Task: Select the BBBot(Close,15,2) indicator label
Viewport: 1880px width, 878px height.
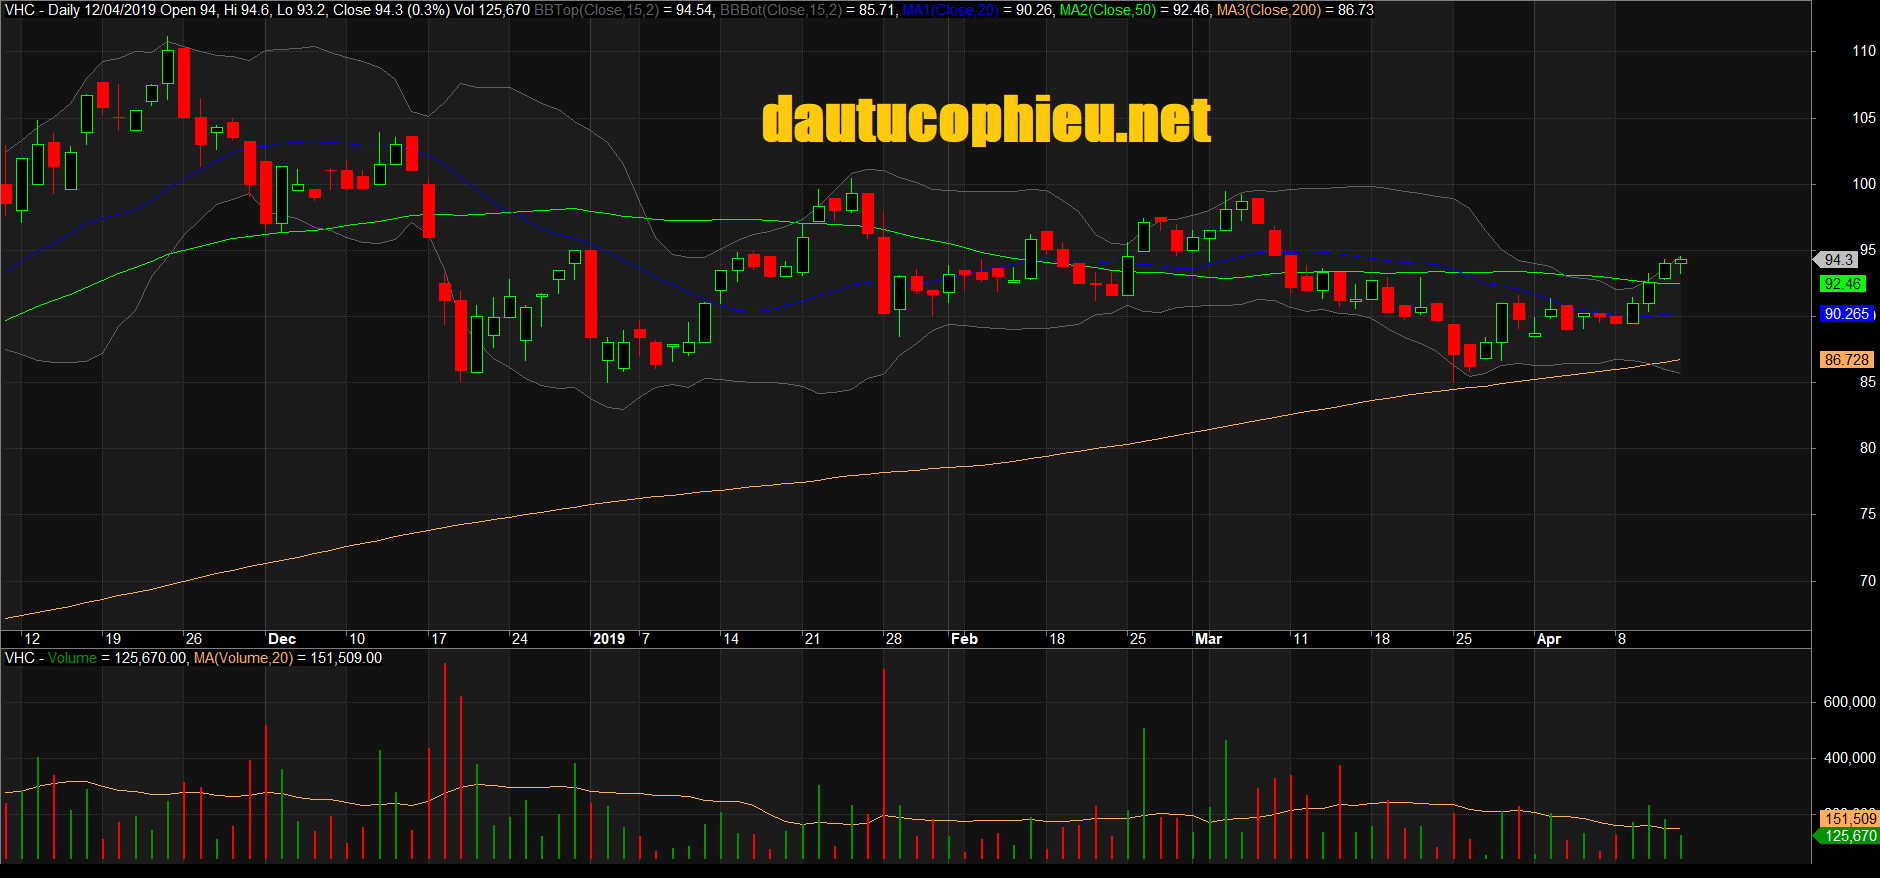Action: (781, 10)
